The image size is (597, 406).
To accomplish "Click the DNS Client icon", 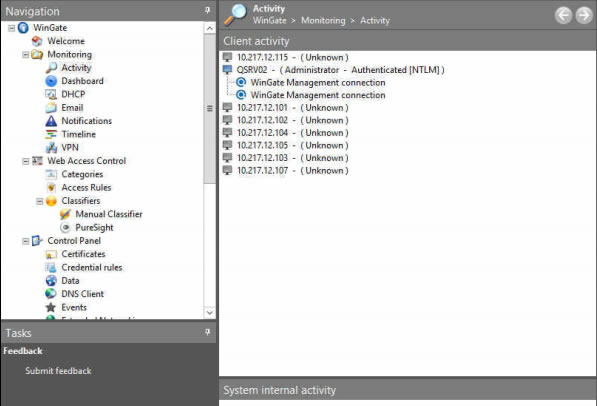I will [51, 294].
